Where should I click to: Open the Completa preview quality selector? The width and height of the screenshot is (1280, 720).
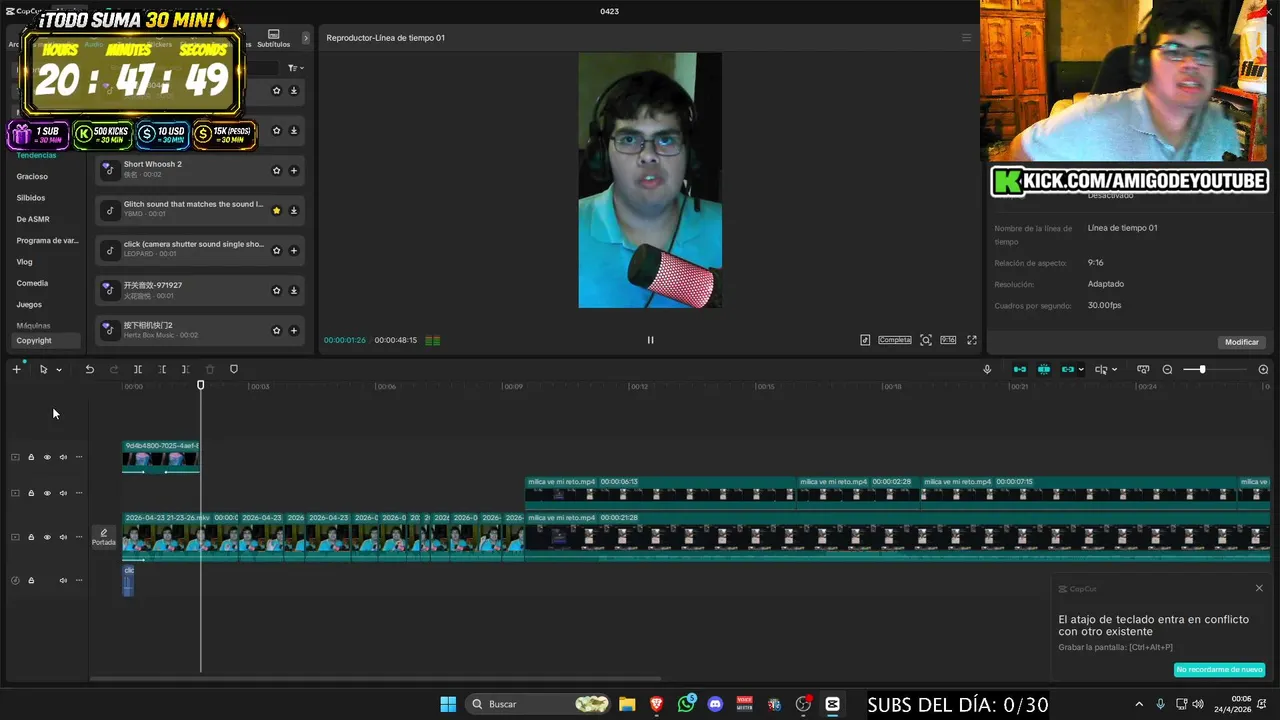pos(895,340)
